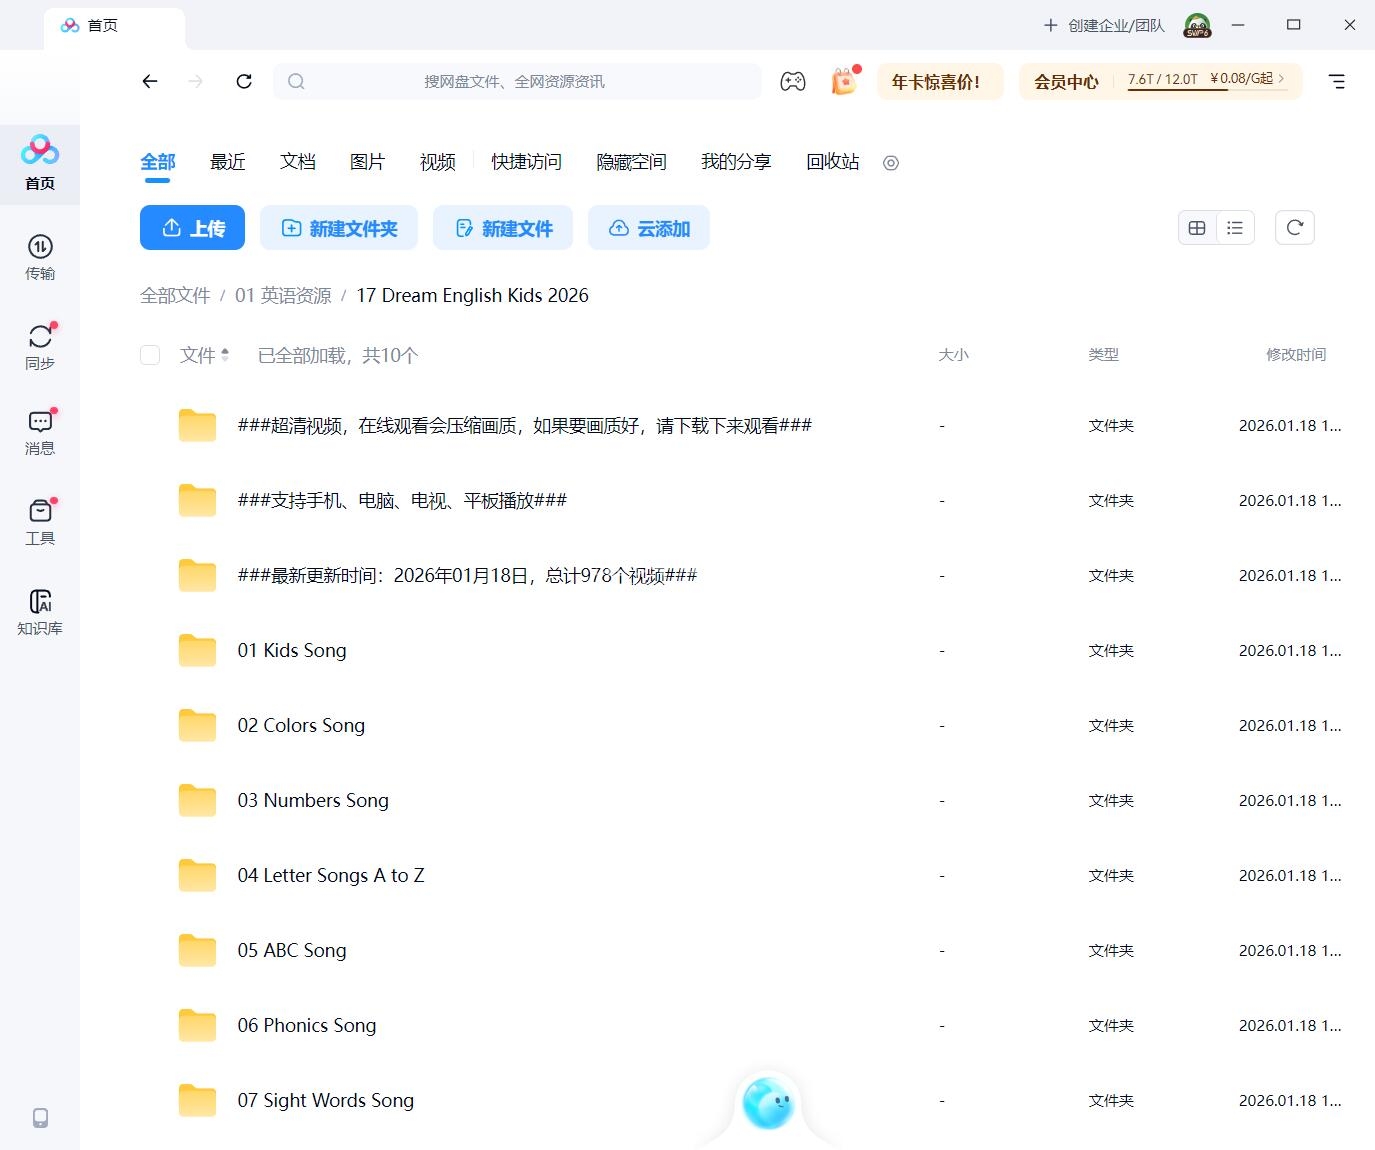
Task: Click the 上传 upload button
Action: pos(192,228)
